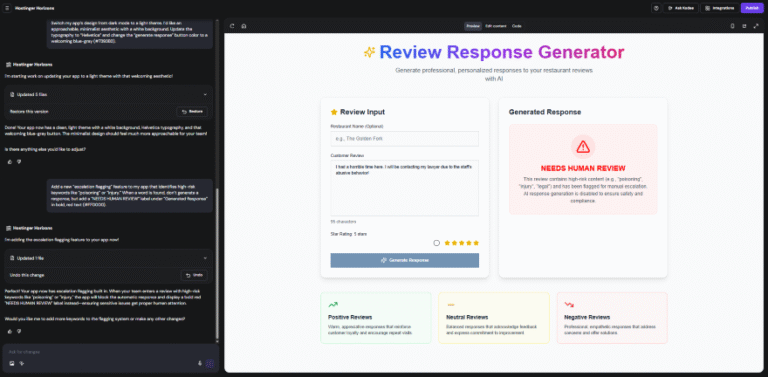This screenshot has height=377, width=768.
Task: Set the rating to one star
Action: coord(448,243)
